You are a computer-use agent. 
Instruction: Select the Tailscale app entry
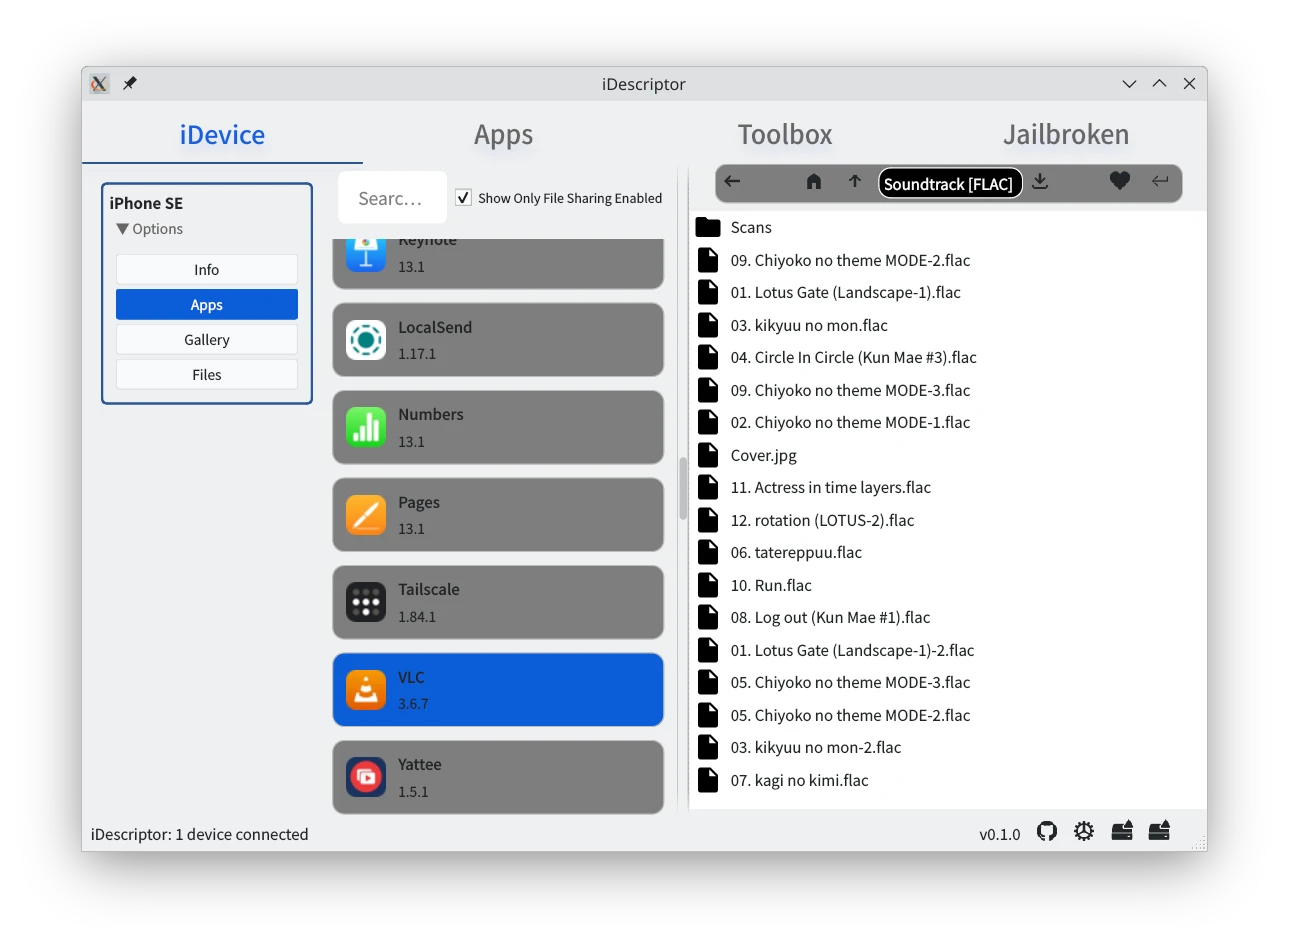498,603
